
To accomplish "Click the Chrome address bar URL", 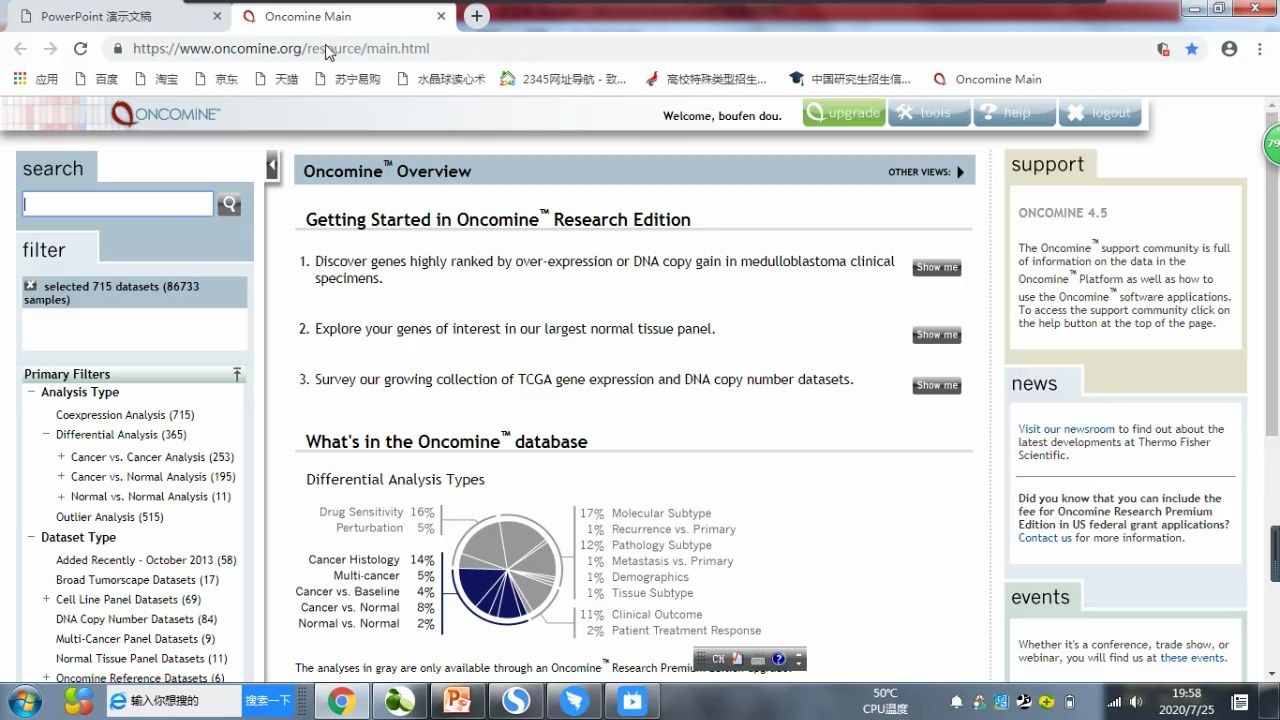I will point(281,48).
